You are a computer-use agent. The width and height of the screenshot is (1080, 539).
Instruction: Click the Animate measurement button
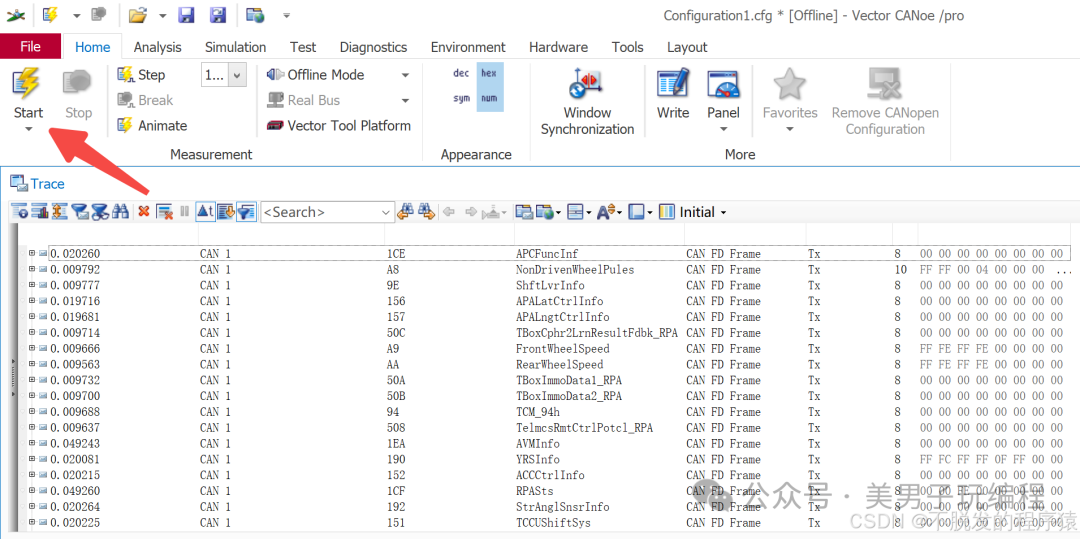152,125
